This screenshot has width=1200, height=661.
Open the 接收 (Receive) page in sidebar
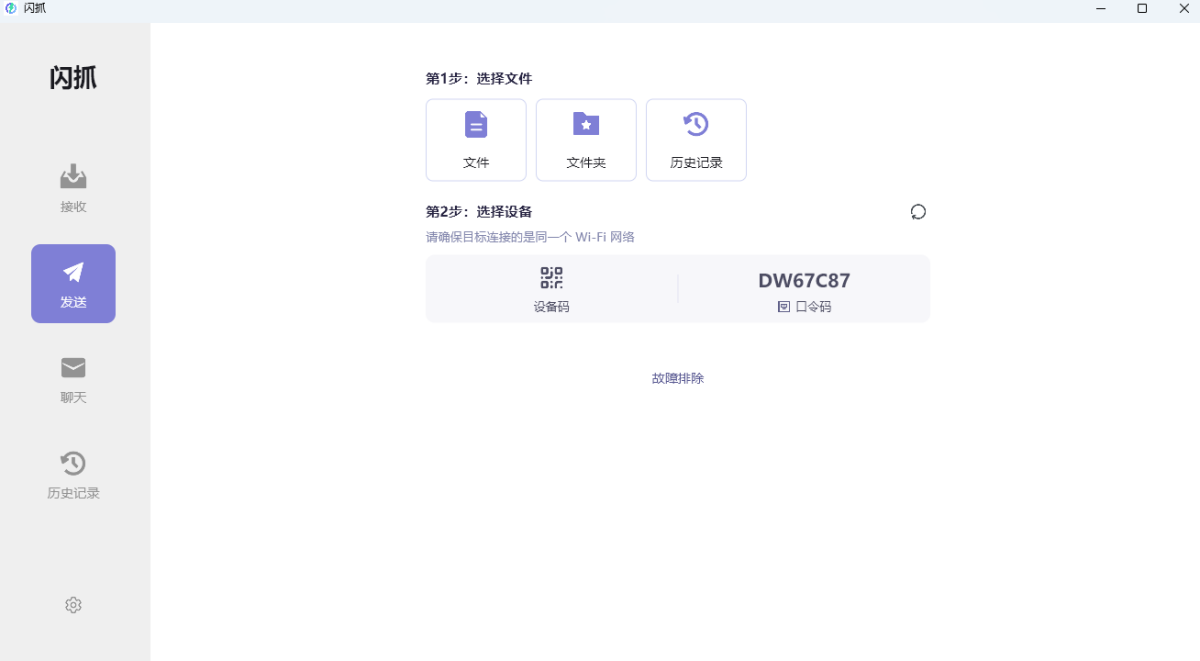tap(73, 188)
